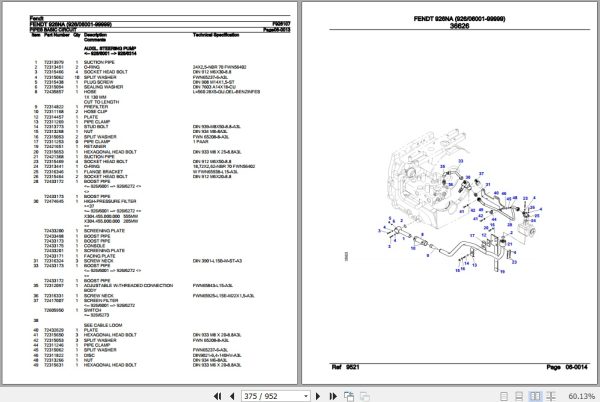600x402 pixels.
Task: Switch to continuous scrolling page view
Action: pos(519,396)
